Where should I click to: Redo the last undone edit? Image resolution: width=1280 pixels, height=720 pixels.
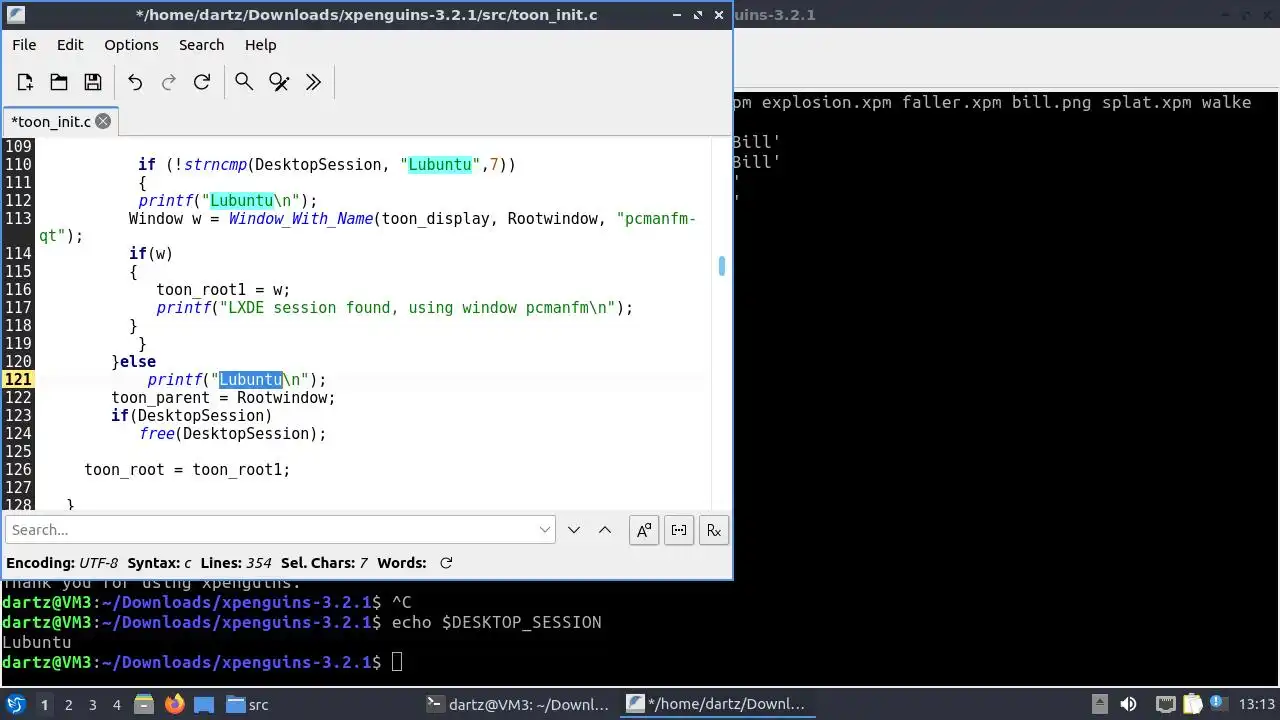[169, 82]
